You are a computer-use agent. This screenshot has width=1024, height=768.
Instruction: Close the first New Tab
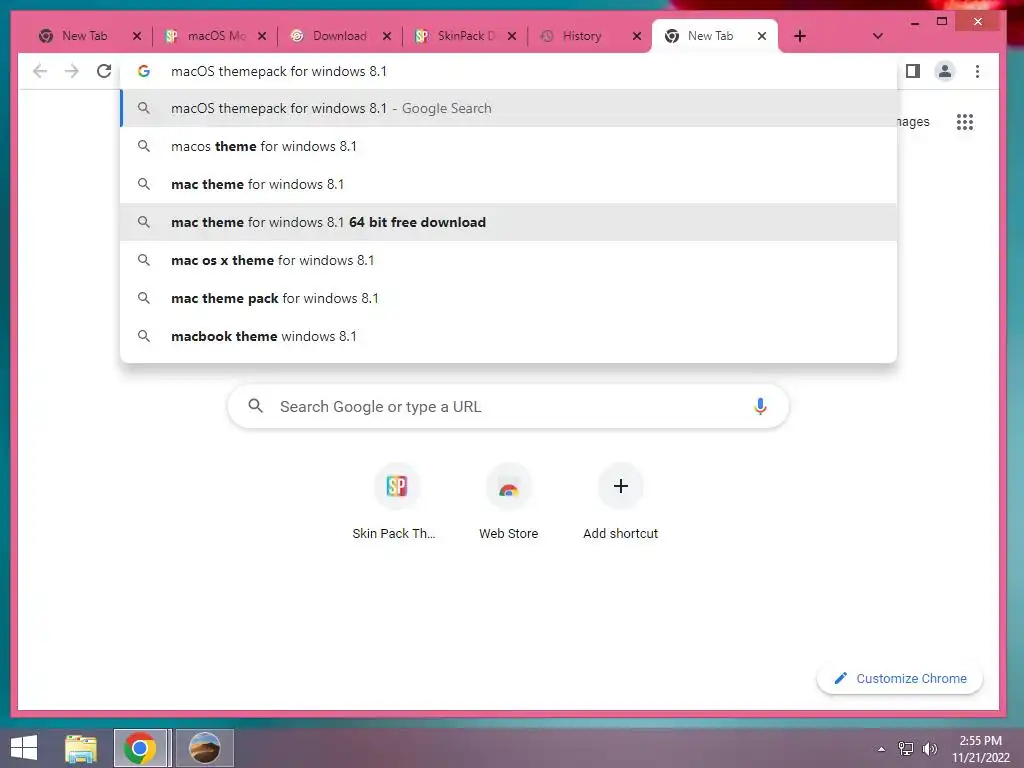click(x=136, y=36)
